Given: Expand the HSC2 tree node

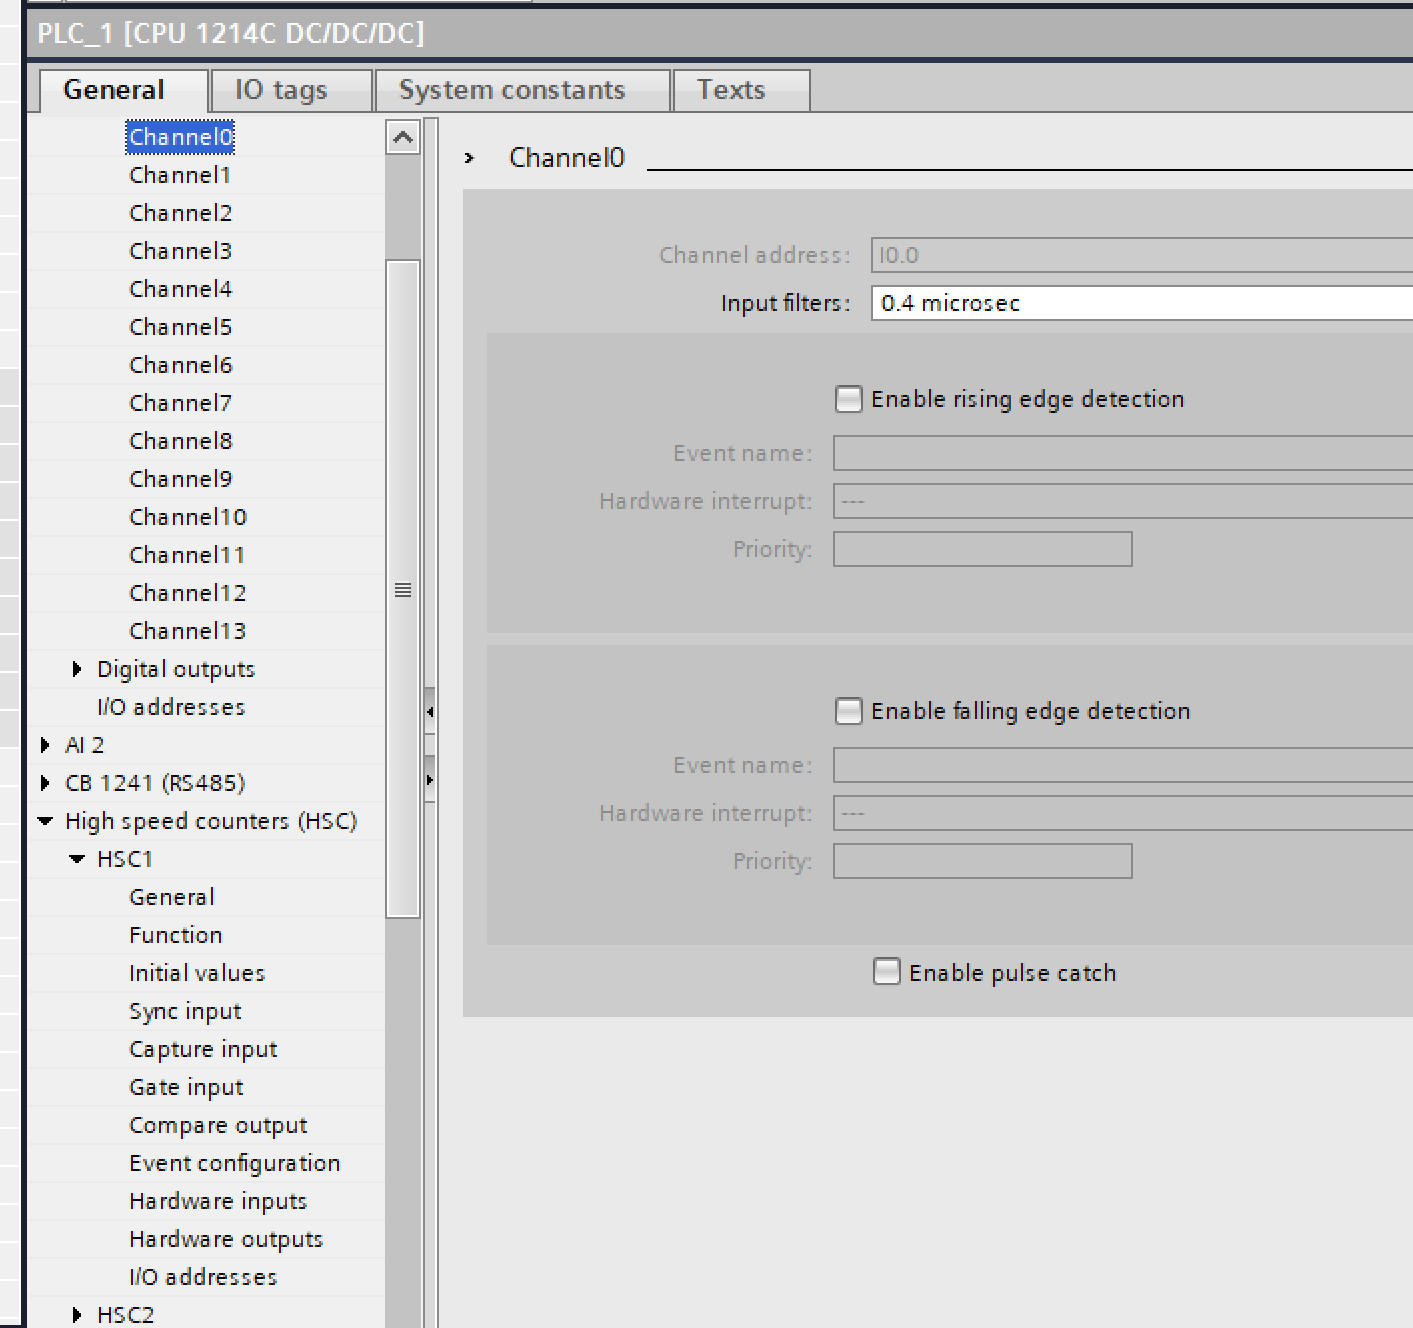Looking at the screenshot, I should (77, 1315).
